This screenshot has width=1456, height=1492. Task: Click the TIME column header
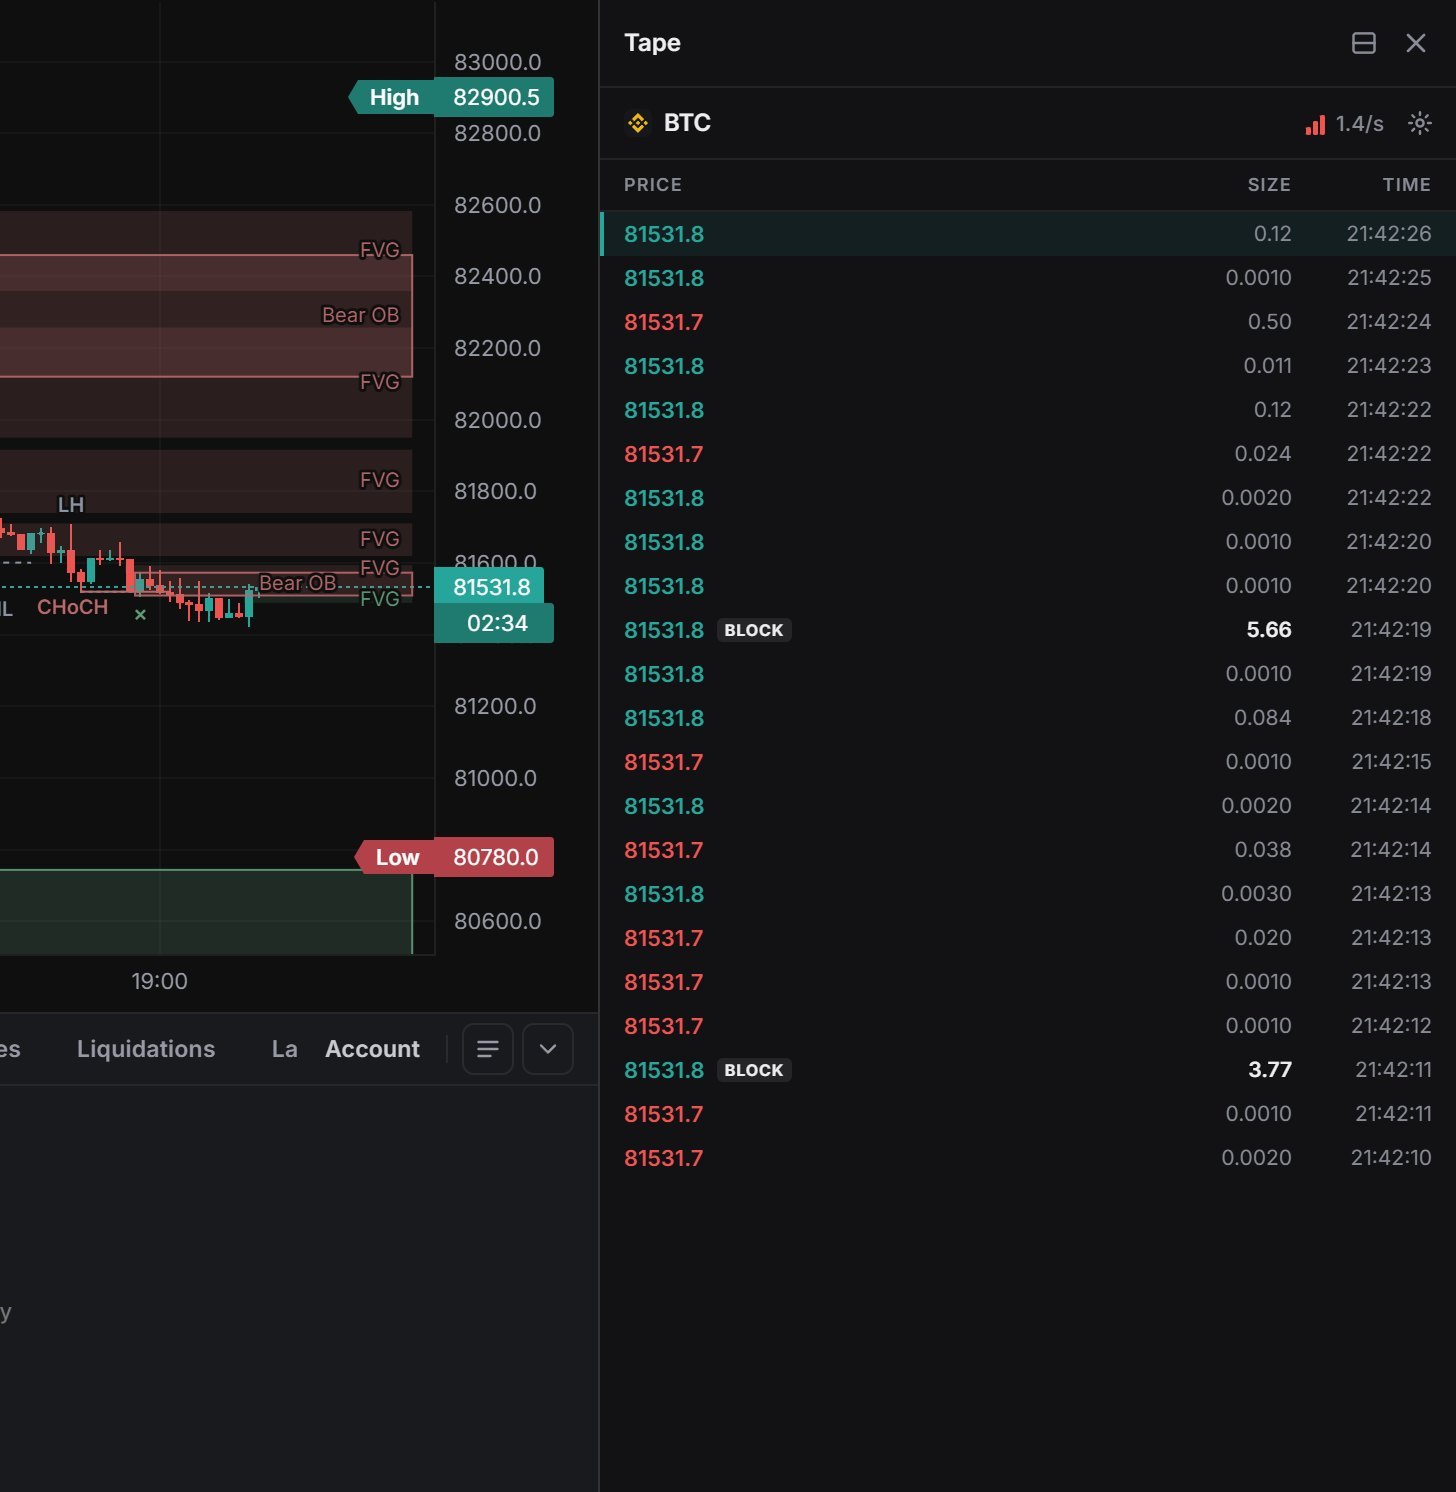pyautogui.click(x=1407, y=185)
